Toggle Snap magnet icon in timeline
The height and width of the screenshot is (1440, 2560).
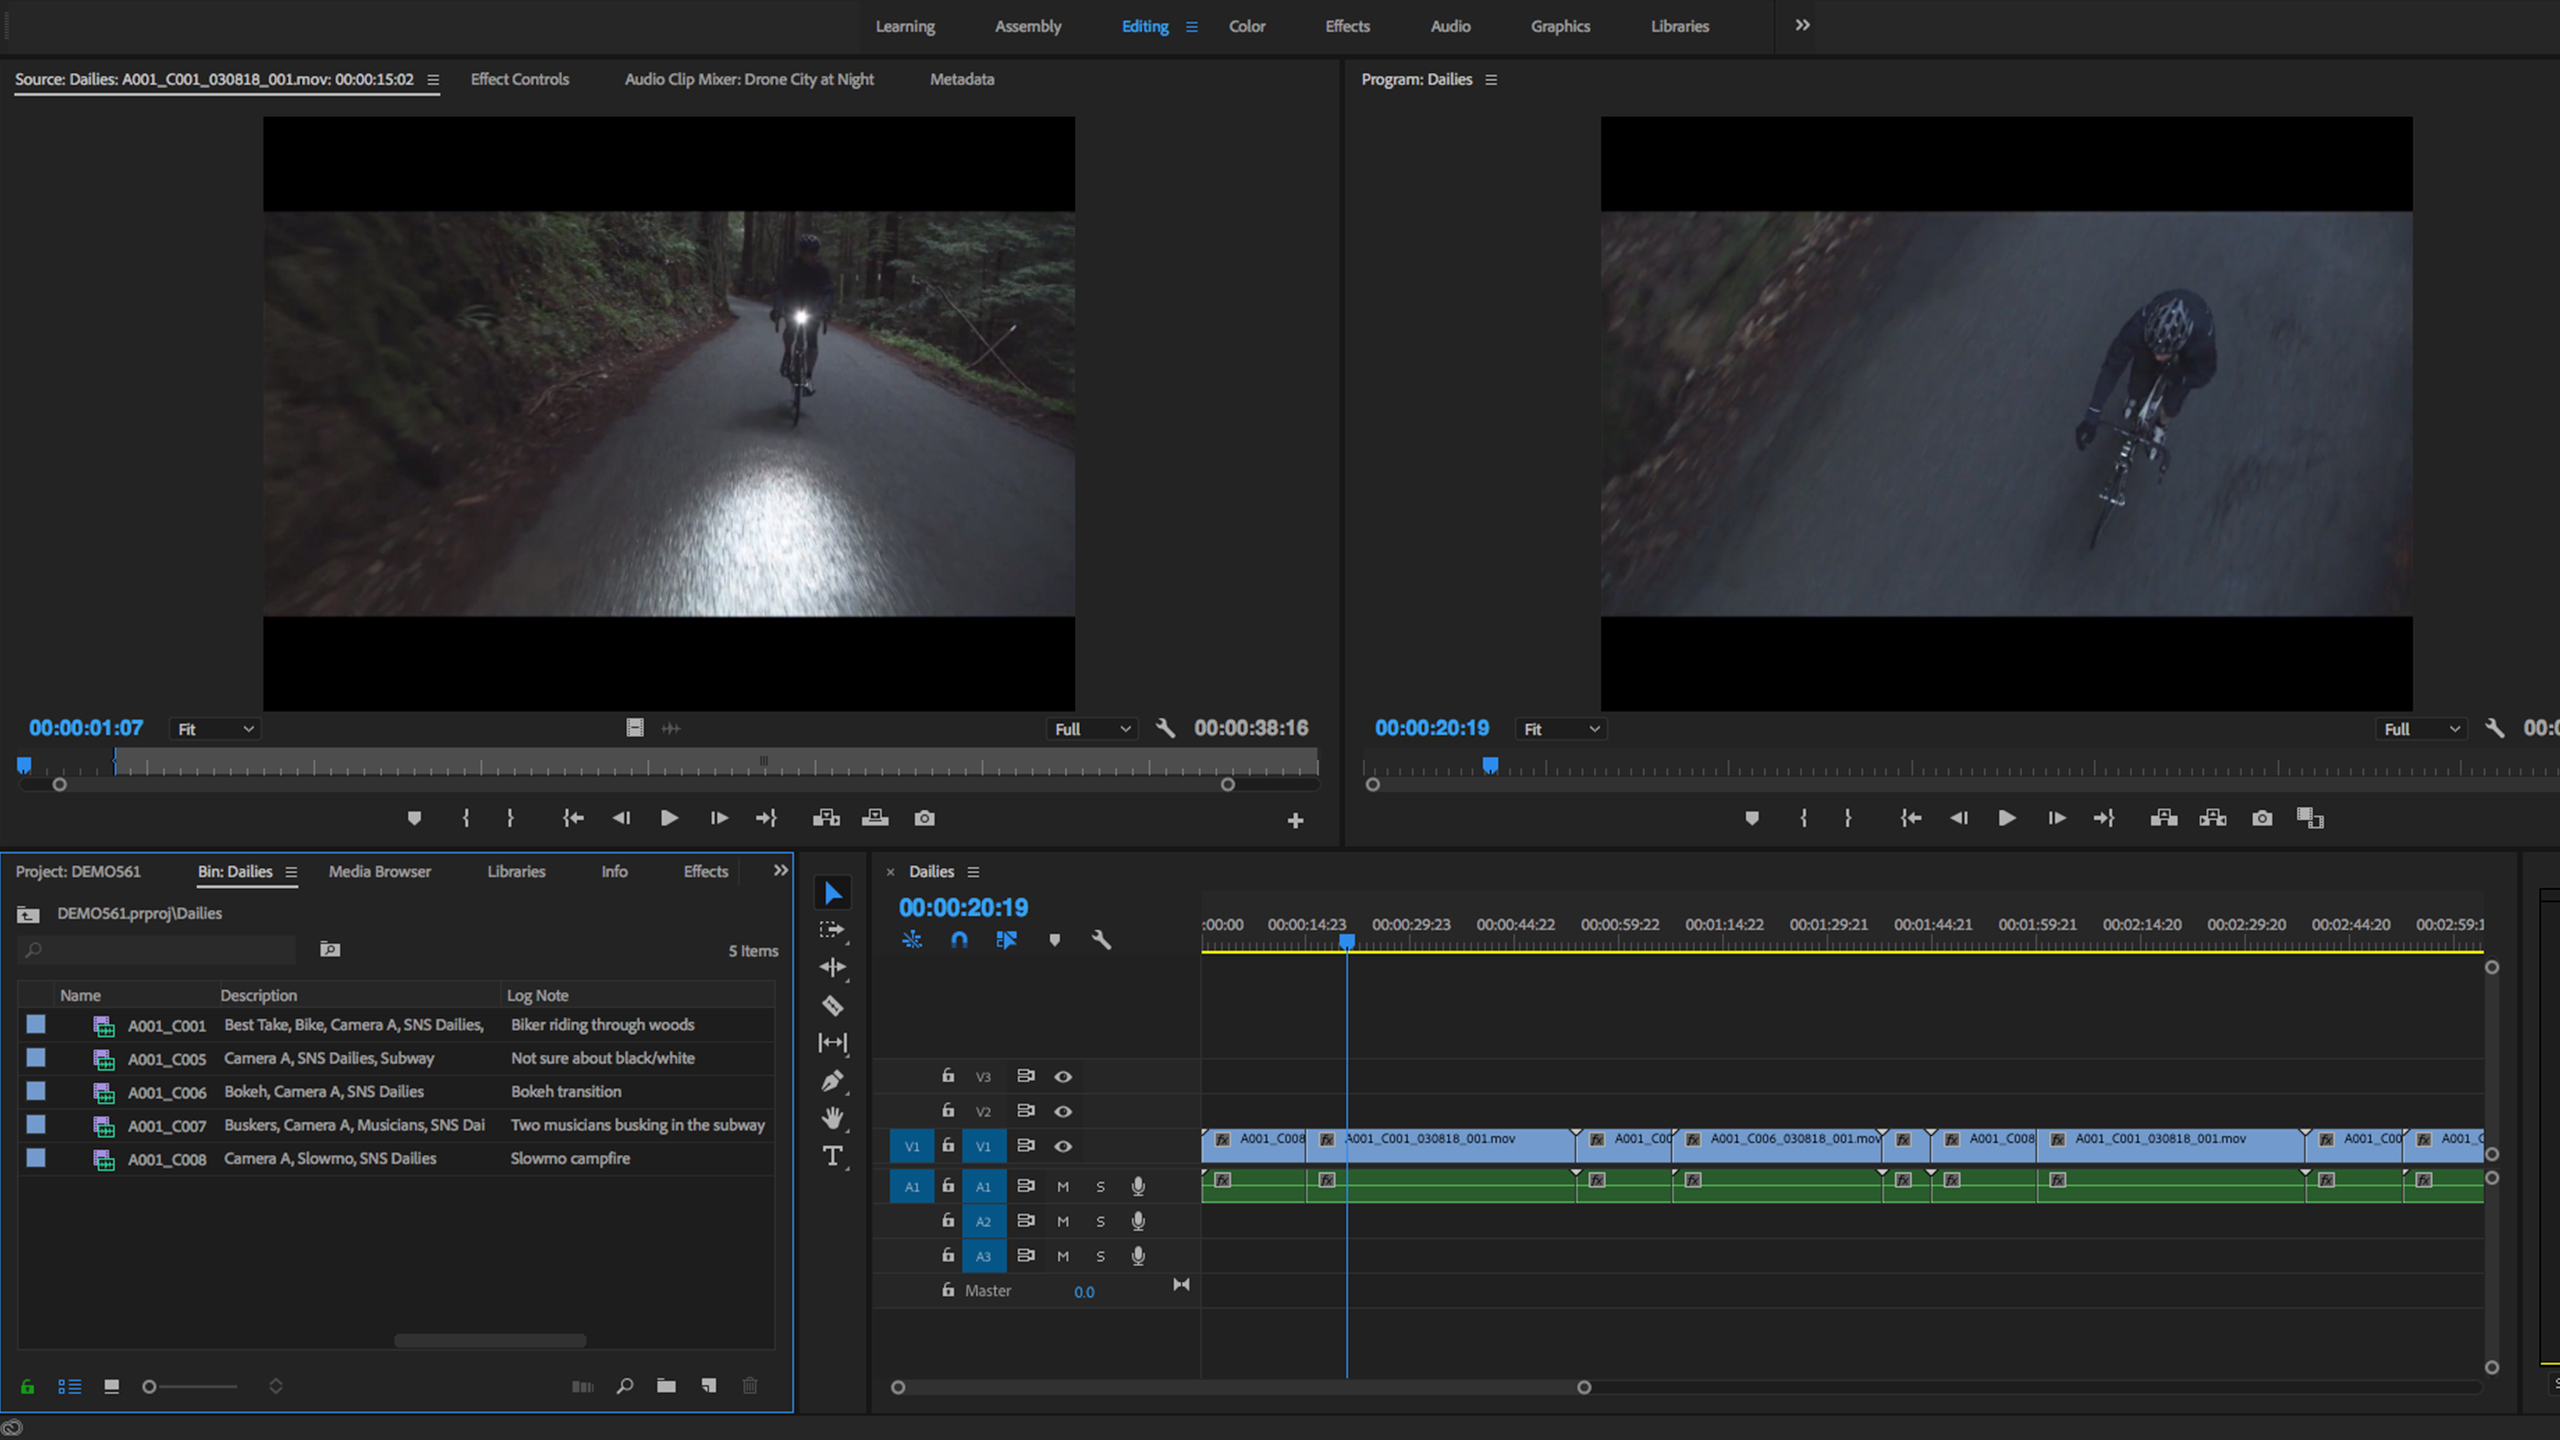(x=959, y=940)
